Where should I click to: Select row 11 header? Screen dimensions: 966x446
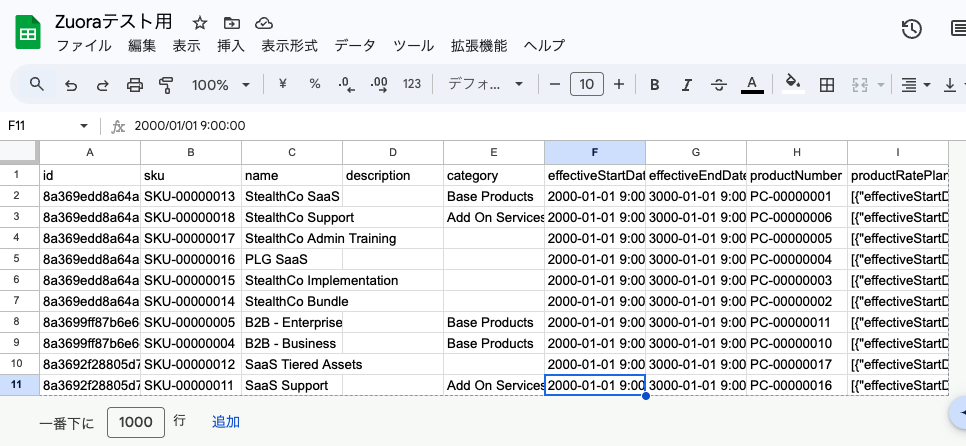point(20,385)
